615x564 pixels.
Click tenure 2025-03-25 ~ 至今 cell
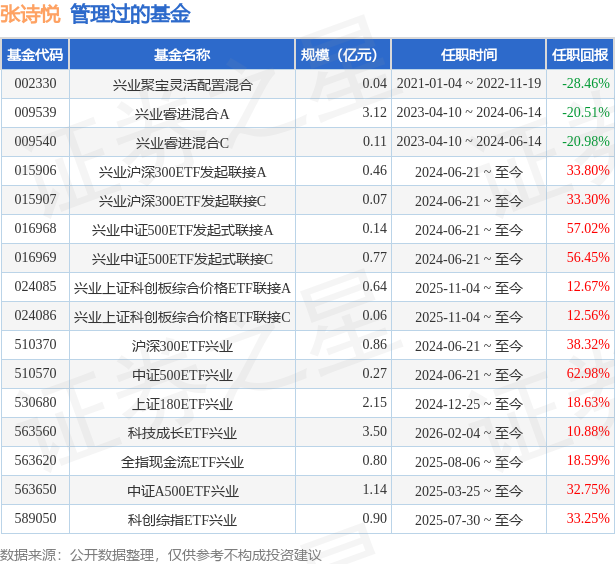[x=468, y=490]
